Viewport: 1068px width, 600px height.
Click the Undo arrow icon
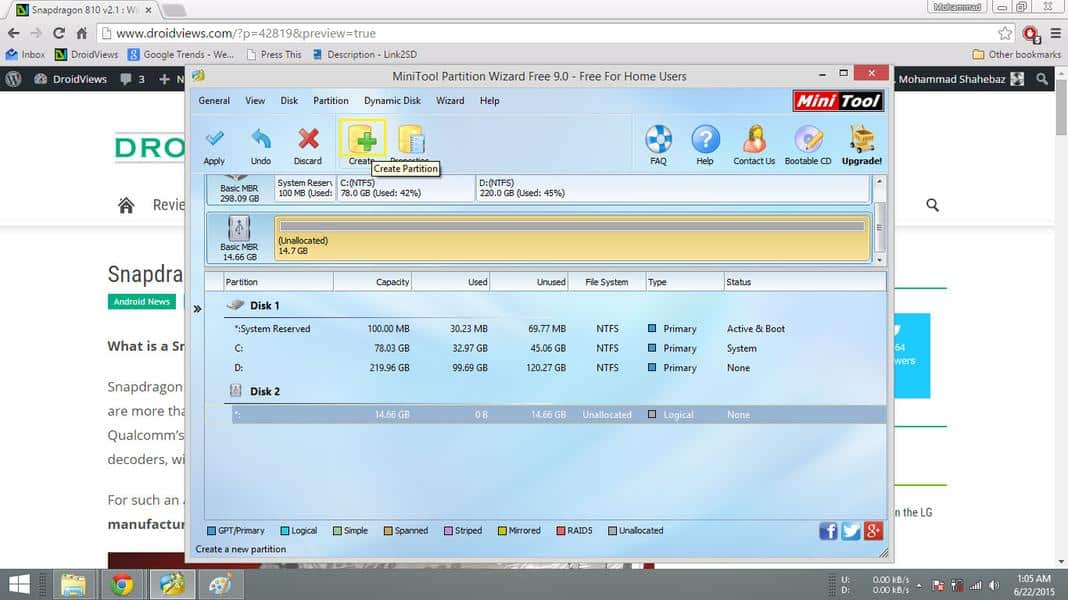click(x=261, y=139)
